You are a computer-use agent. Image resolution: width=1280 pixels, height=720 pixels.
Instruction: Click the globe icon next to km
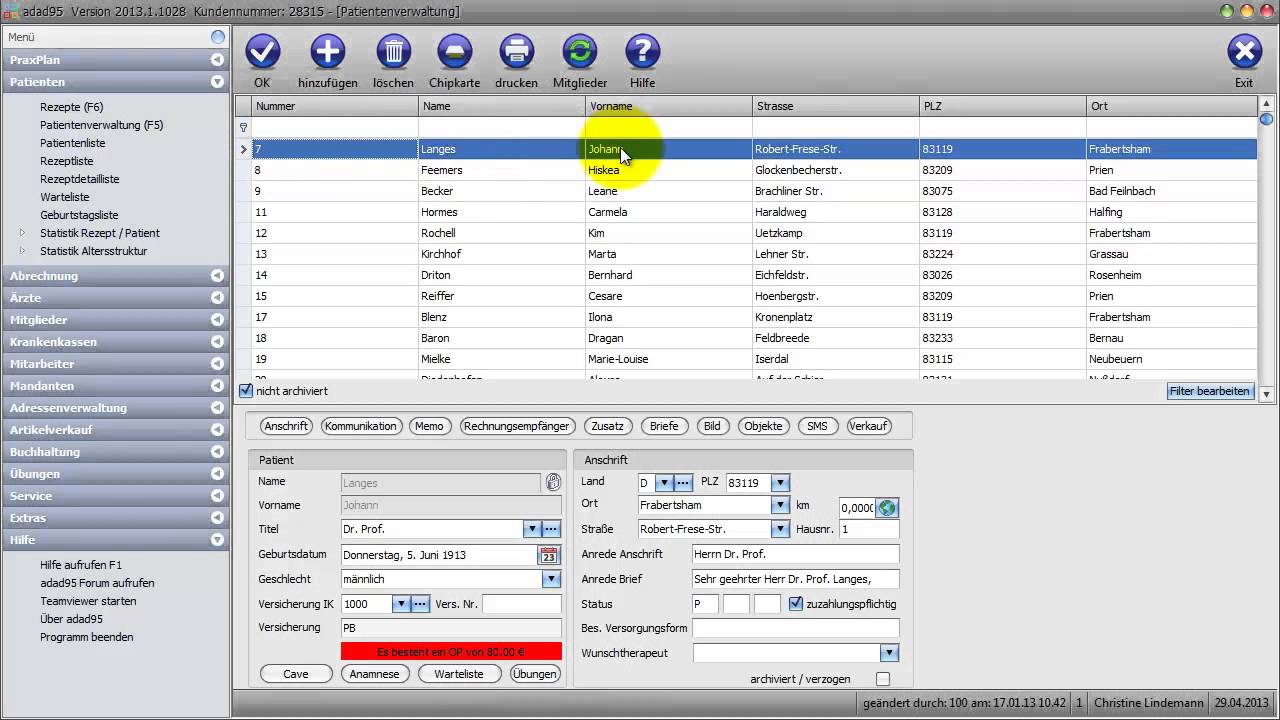(x=887, y=507)
